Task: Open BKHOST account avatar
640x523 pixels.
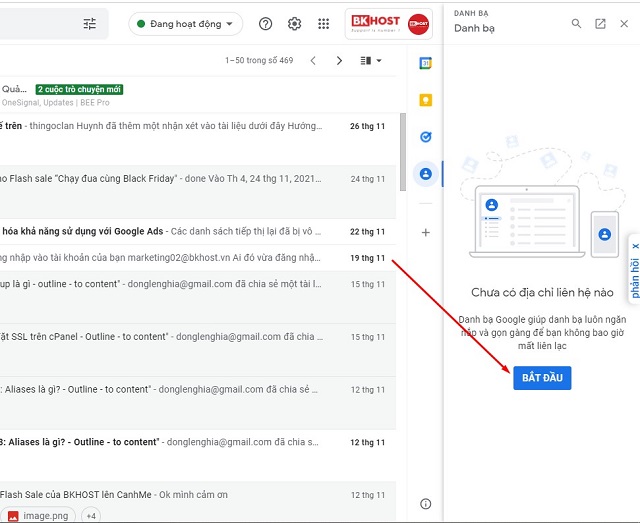Action: pyautogui.click(x=418, y=24)
